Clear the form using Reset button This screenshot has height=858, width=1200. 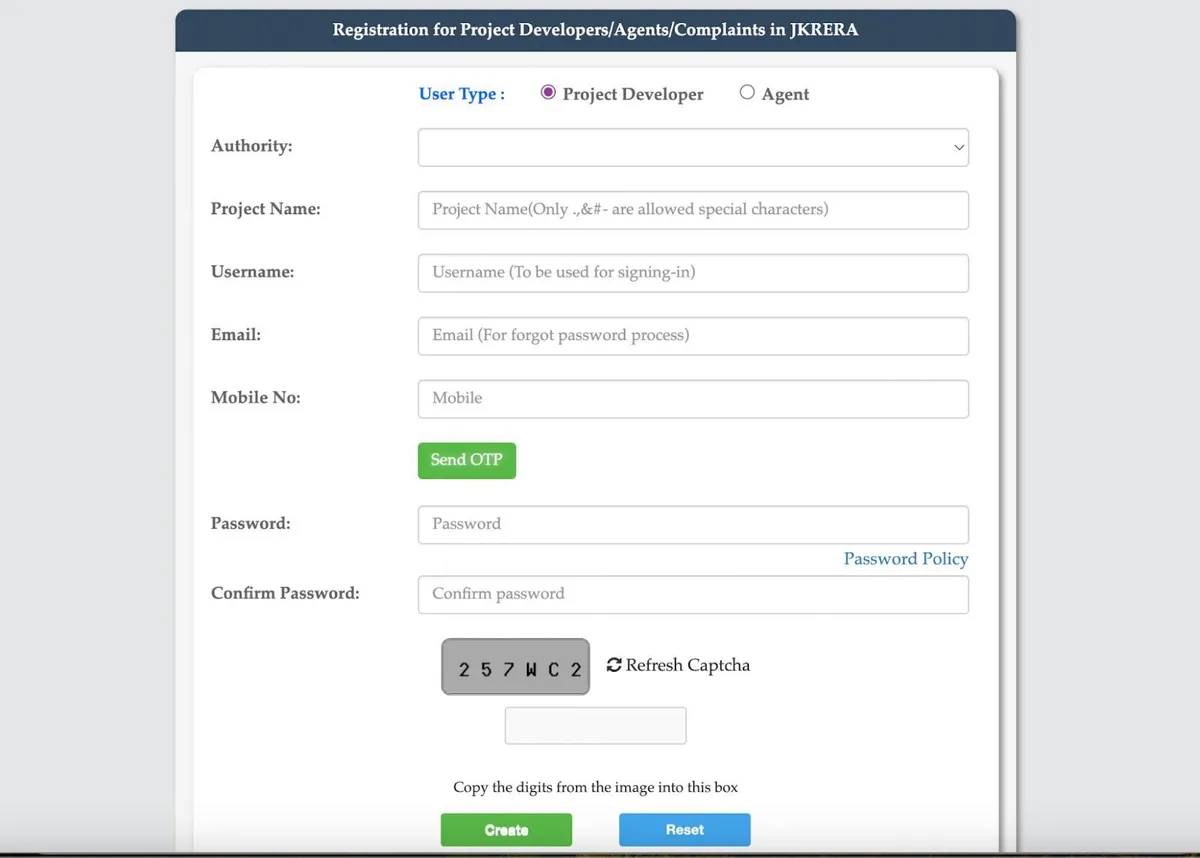(685, 830)
